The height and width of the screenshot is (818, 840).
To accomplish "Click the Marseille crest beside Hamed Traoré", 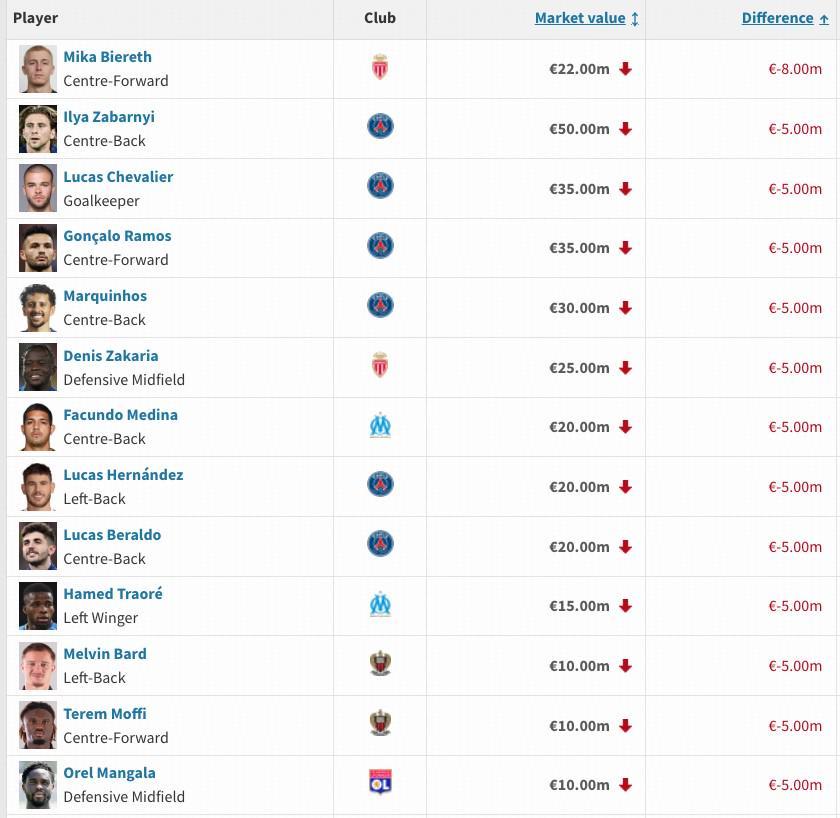I will [380, 605].
